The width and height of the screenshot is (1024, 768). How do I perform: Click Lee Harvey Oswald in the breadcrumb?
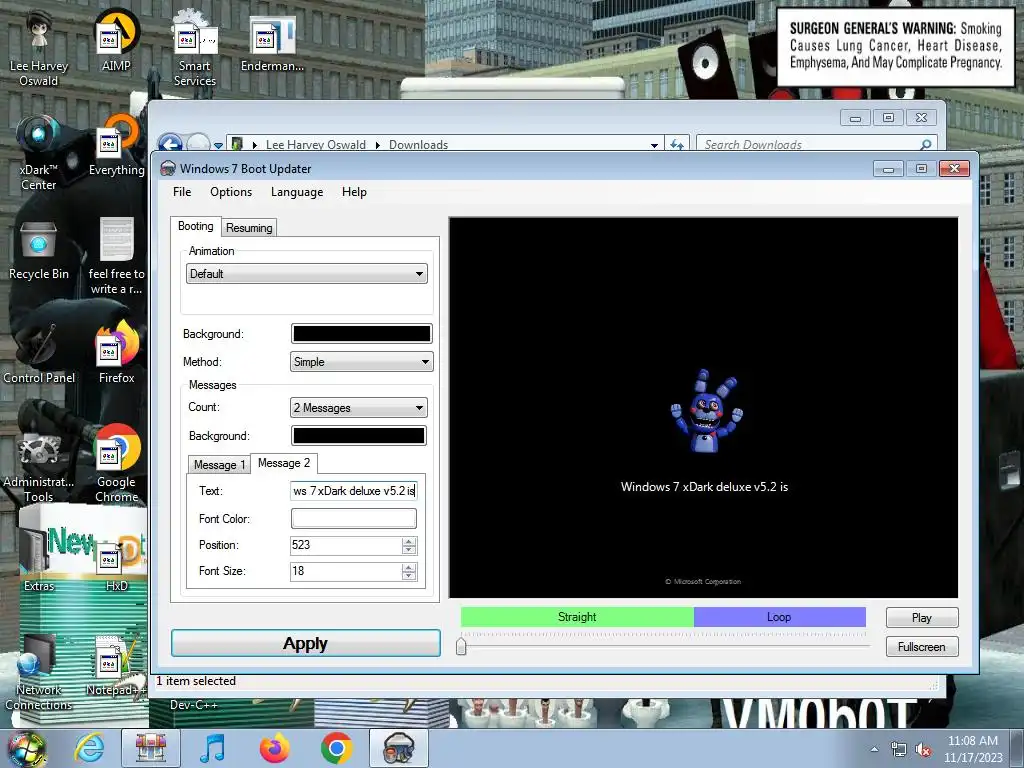point(316,145)
